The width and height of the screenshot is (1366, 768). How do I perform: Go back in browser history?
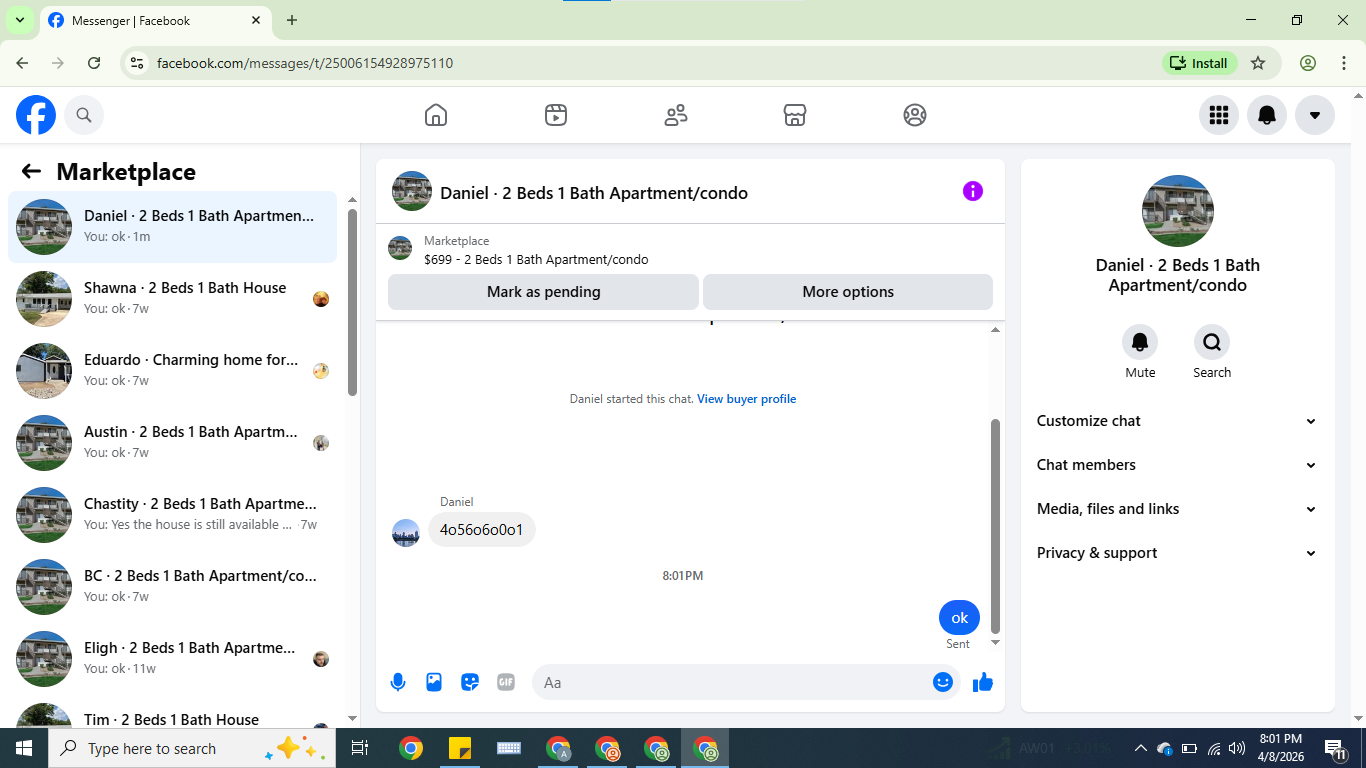pos(22,63)
